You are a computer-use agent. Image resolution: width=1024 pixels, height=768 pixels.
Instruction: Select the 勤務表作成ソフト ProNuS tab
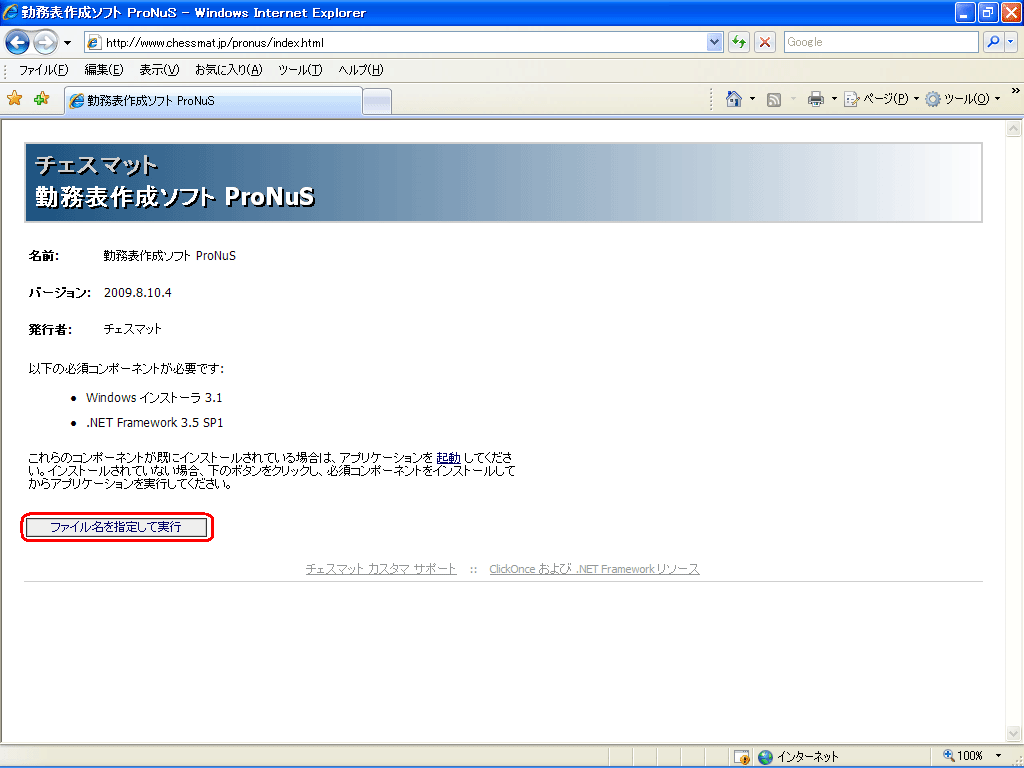(x=213, y=101)
